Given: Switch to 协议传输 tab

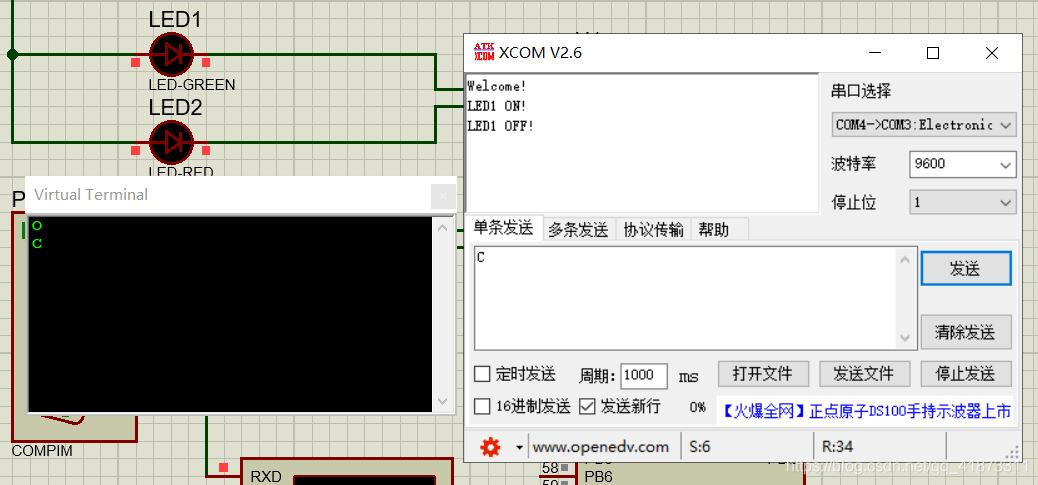Looking at the screenshot, I should tap(653, 230).
